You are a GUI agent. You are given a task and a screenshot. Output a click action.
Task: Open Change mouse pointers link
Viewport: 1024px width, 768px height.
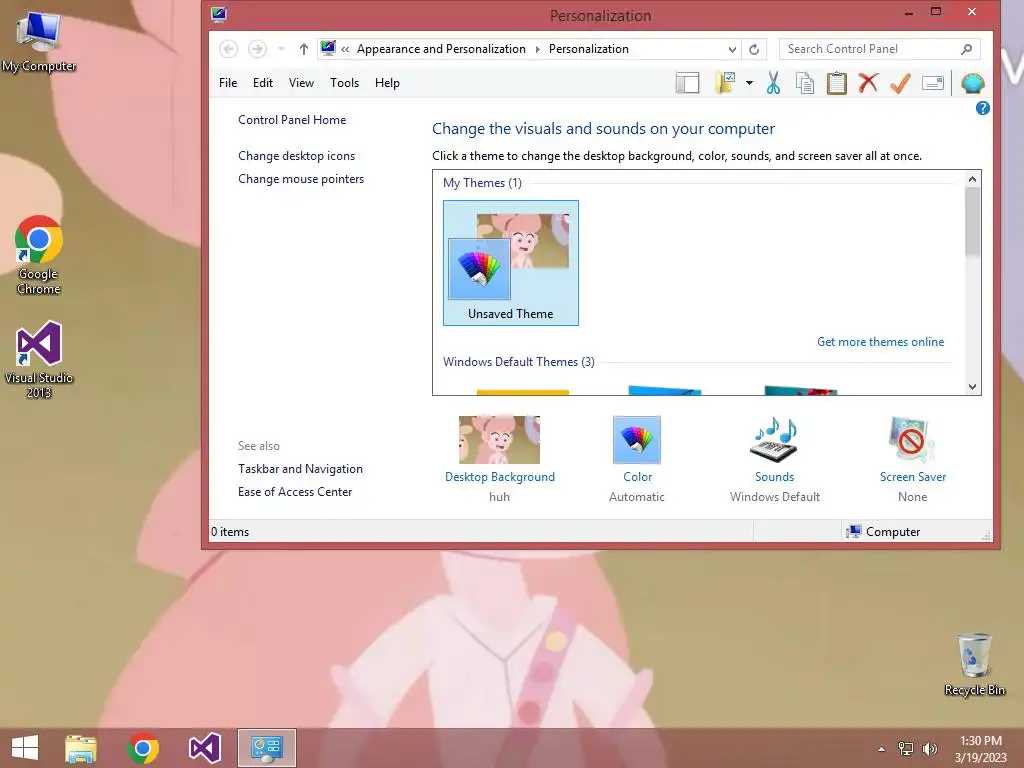pos(301,179)
